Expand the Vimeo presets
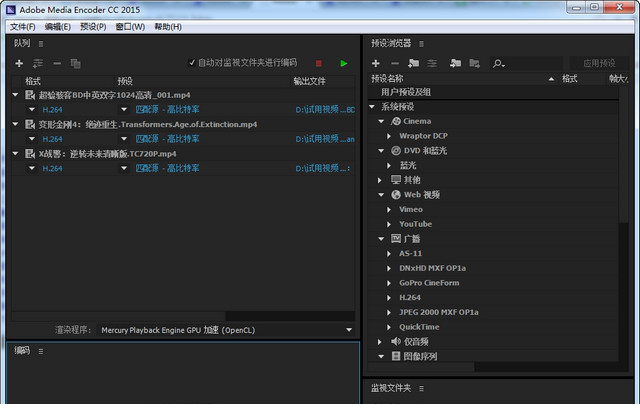 coord(389,209)
